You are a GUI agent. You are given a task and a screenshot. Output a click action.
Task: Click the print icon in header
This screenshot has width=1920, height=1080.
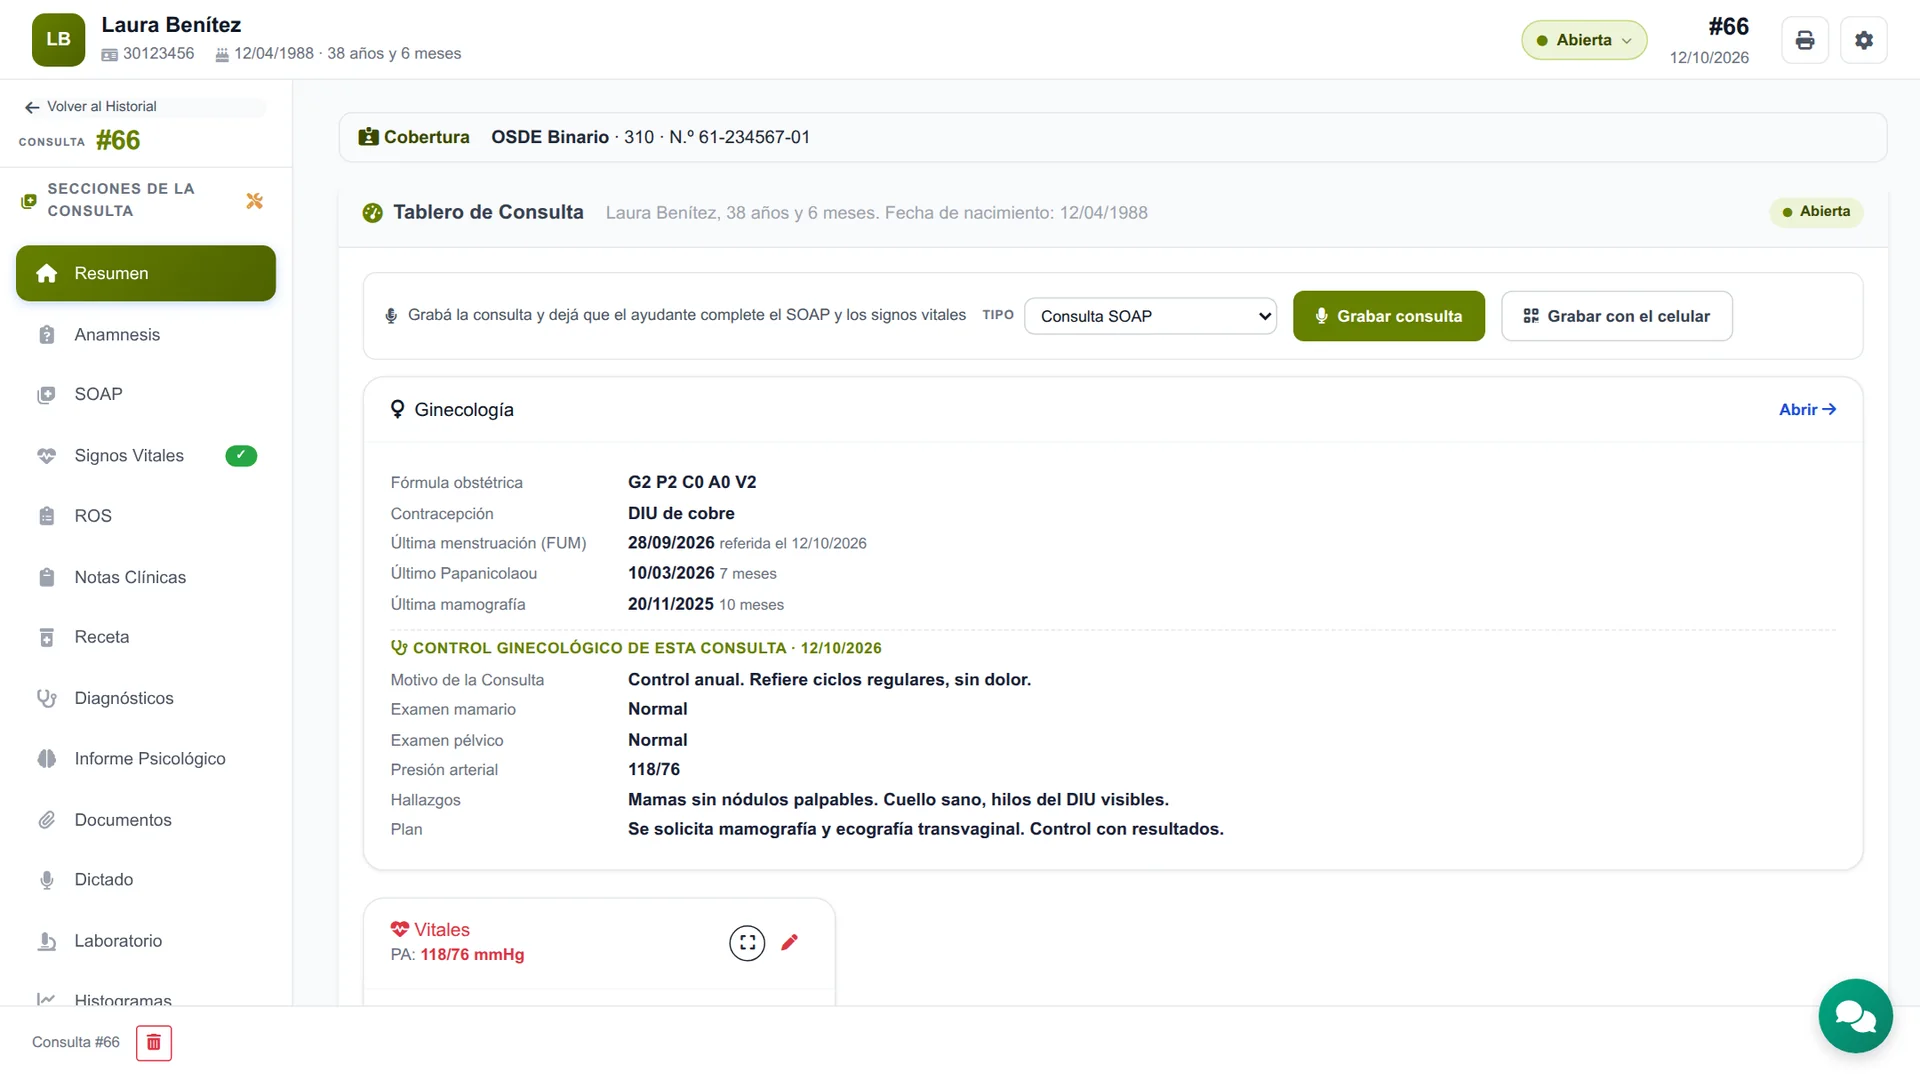click(1804, 40)
